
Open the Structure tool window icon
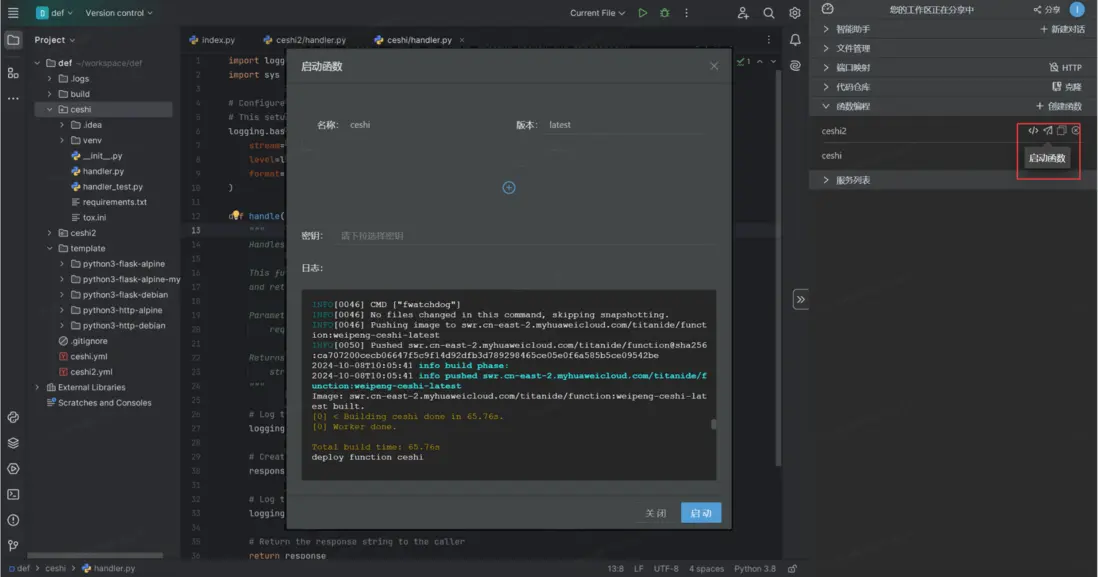tap(13, 73)
